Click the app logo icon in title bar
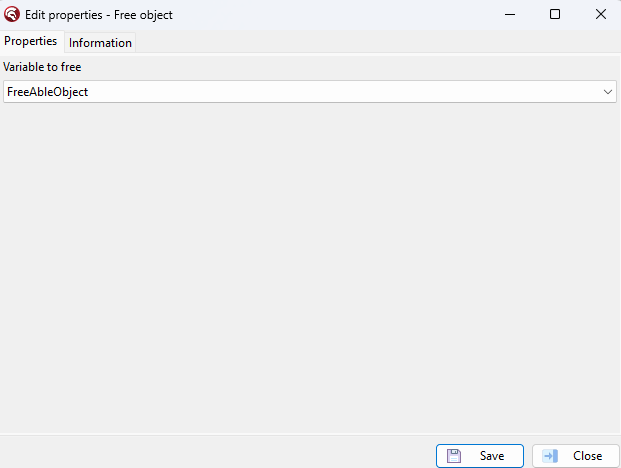 (12, 15)
